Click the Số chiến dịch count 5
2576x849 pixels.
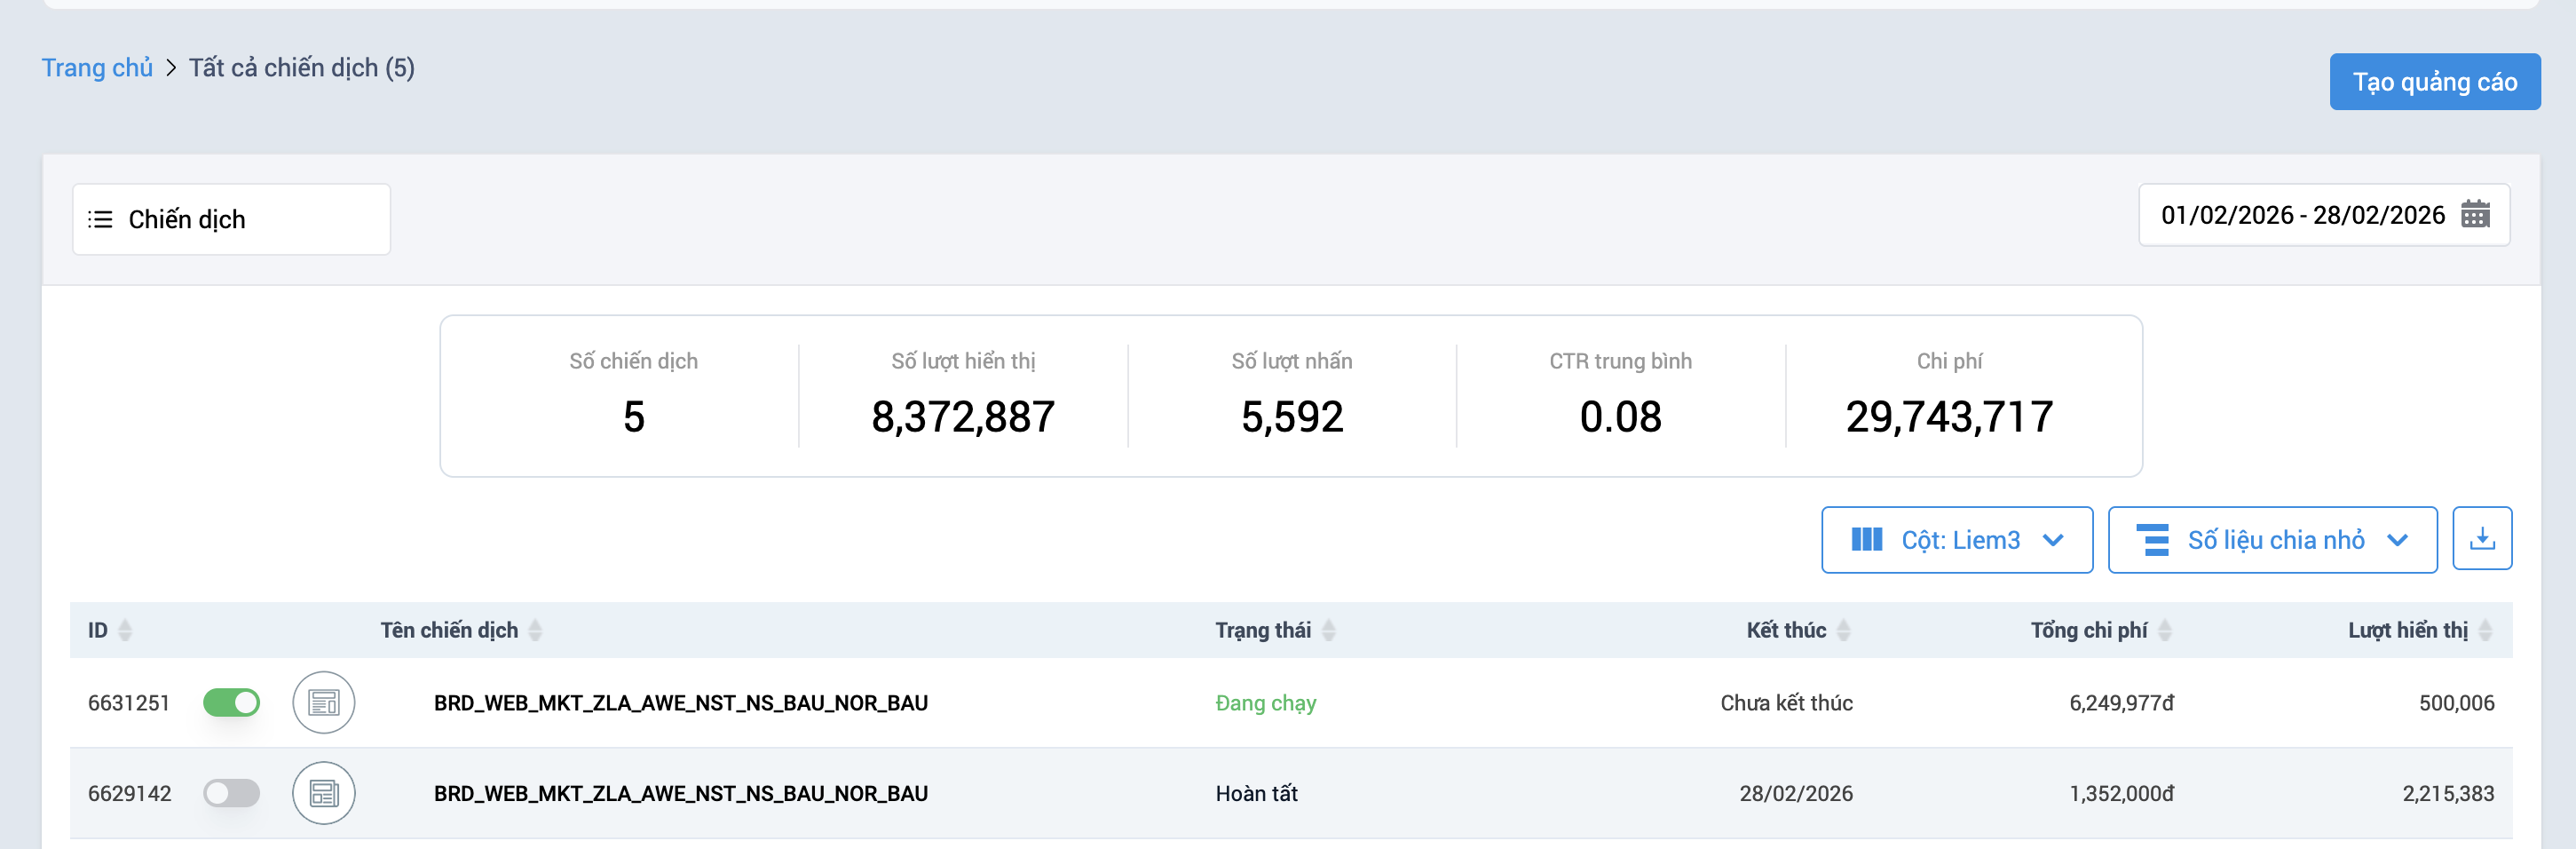634,417
